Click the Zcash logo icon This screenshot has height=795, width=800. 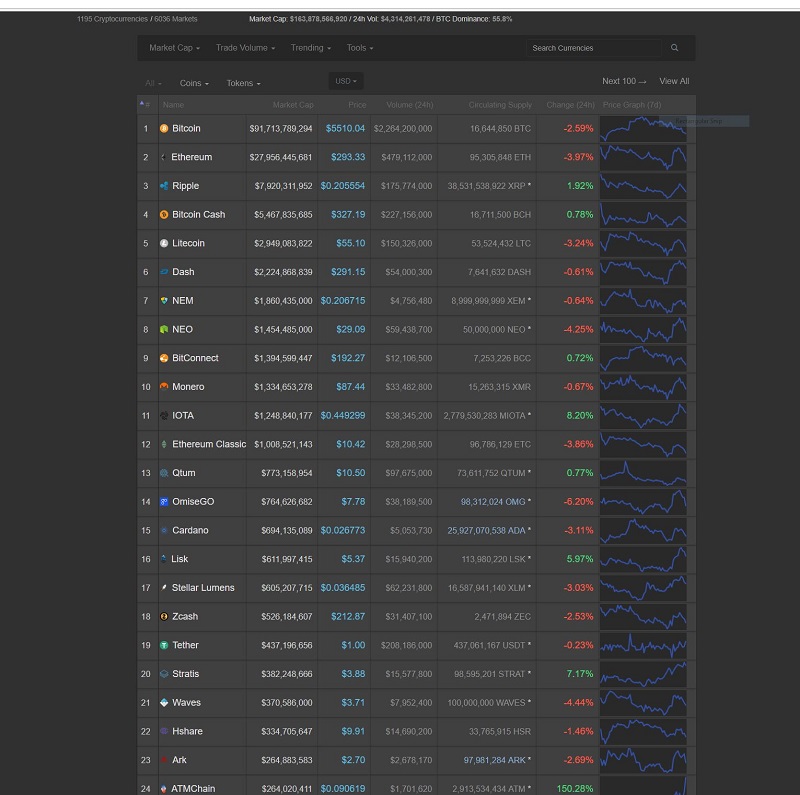point(164,616)
